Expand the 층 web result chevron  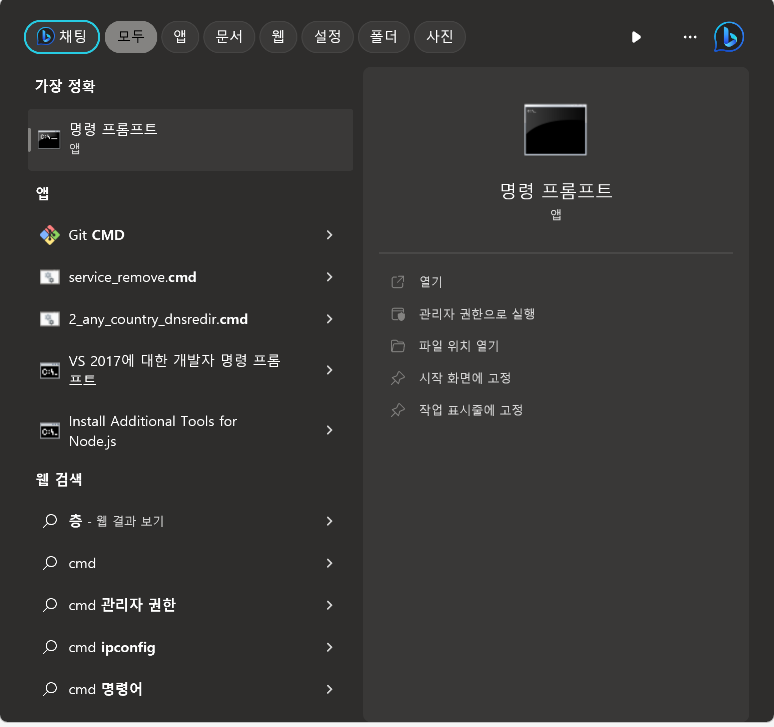coord(329,521)
